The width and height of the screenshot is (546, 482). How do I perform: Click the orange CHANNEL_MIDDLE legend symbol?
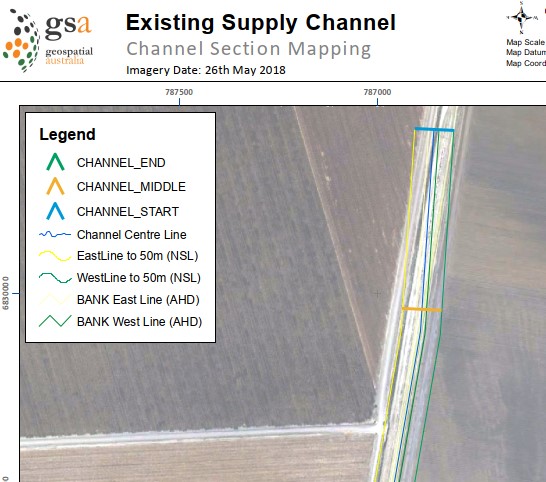55,186
